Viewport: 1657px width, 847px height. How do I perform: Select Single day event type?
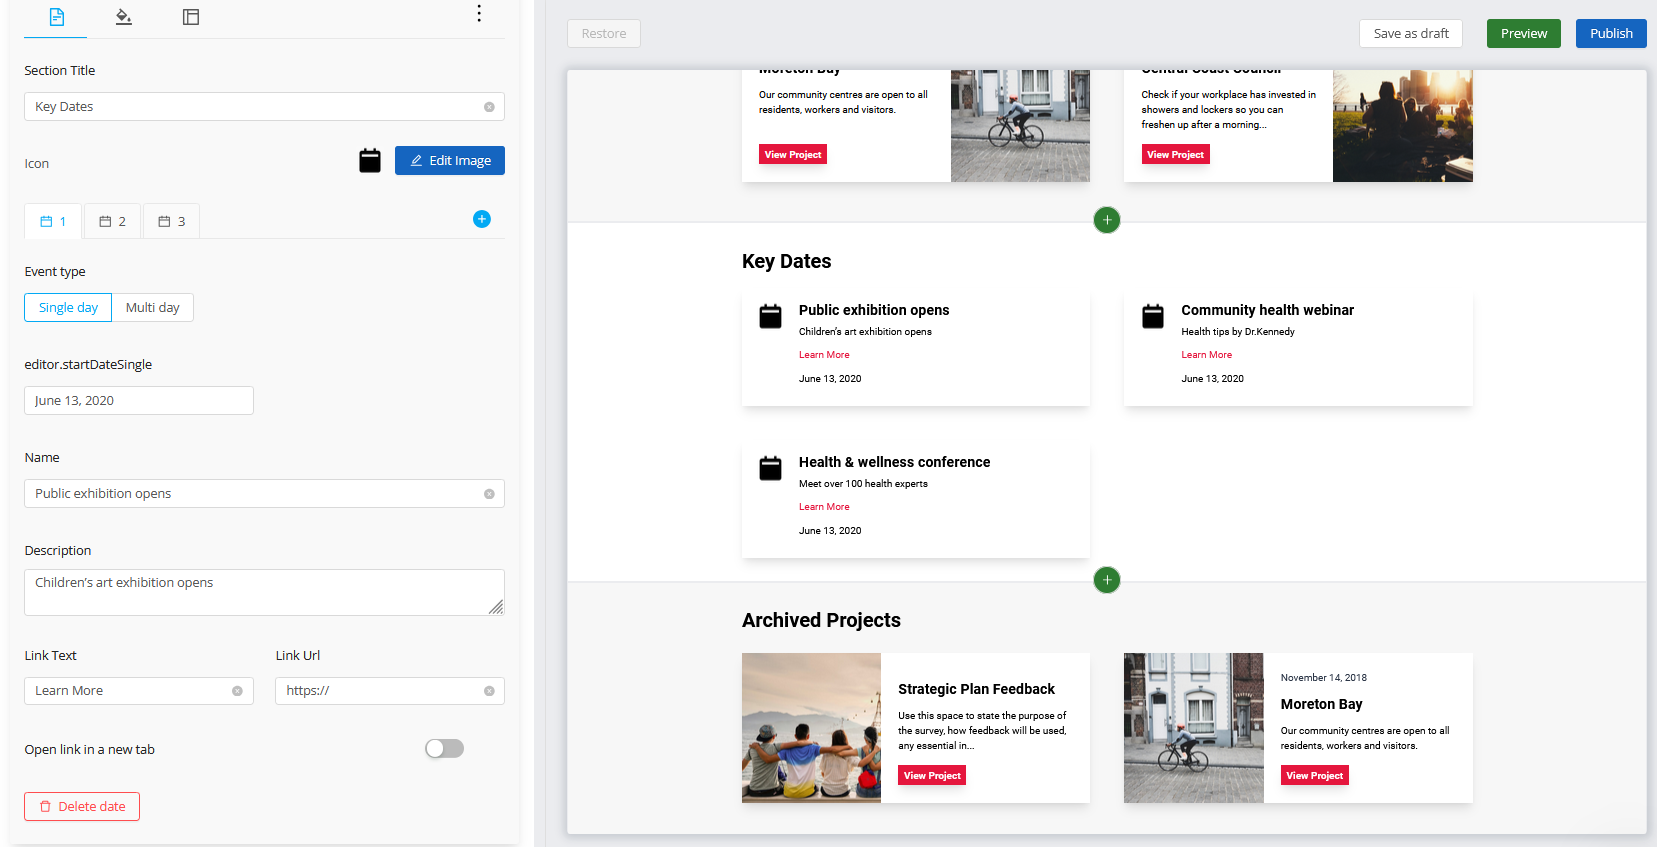point(68,308)
